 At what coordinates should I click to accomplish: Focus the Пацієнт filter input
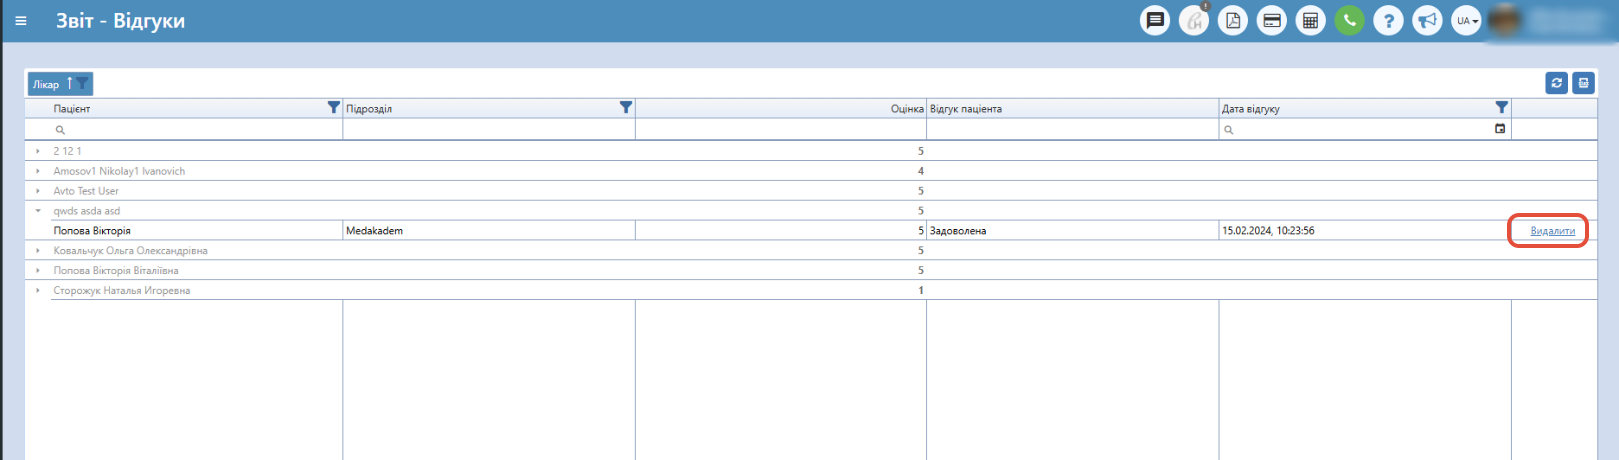pyautogui.click(x=196, y=130)
